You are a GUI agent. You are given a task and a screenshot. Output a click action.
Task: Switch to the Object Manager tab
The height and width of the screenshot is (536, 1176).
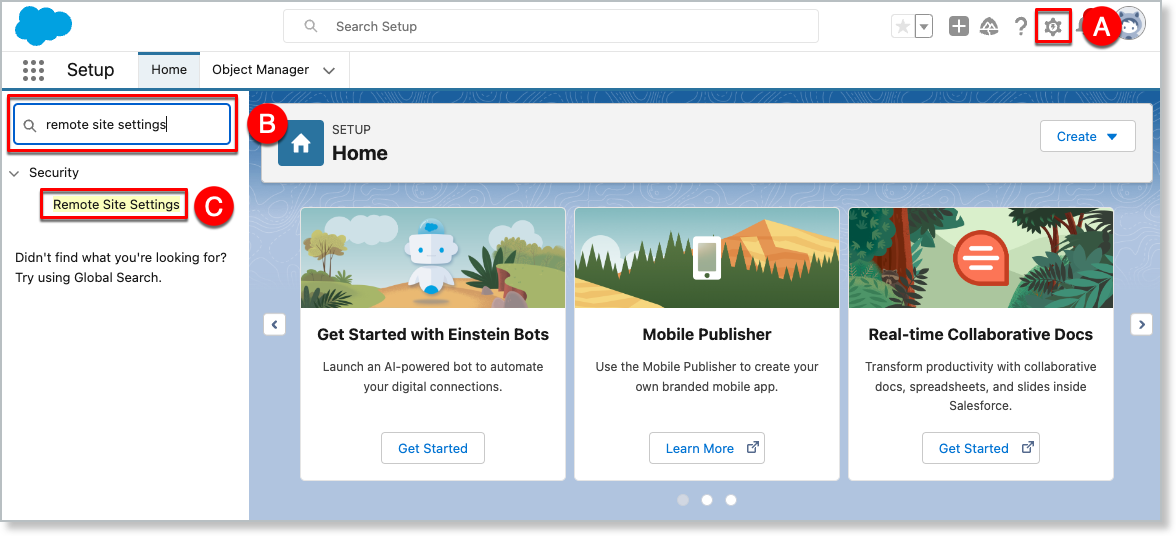260,70
